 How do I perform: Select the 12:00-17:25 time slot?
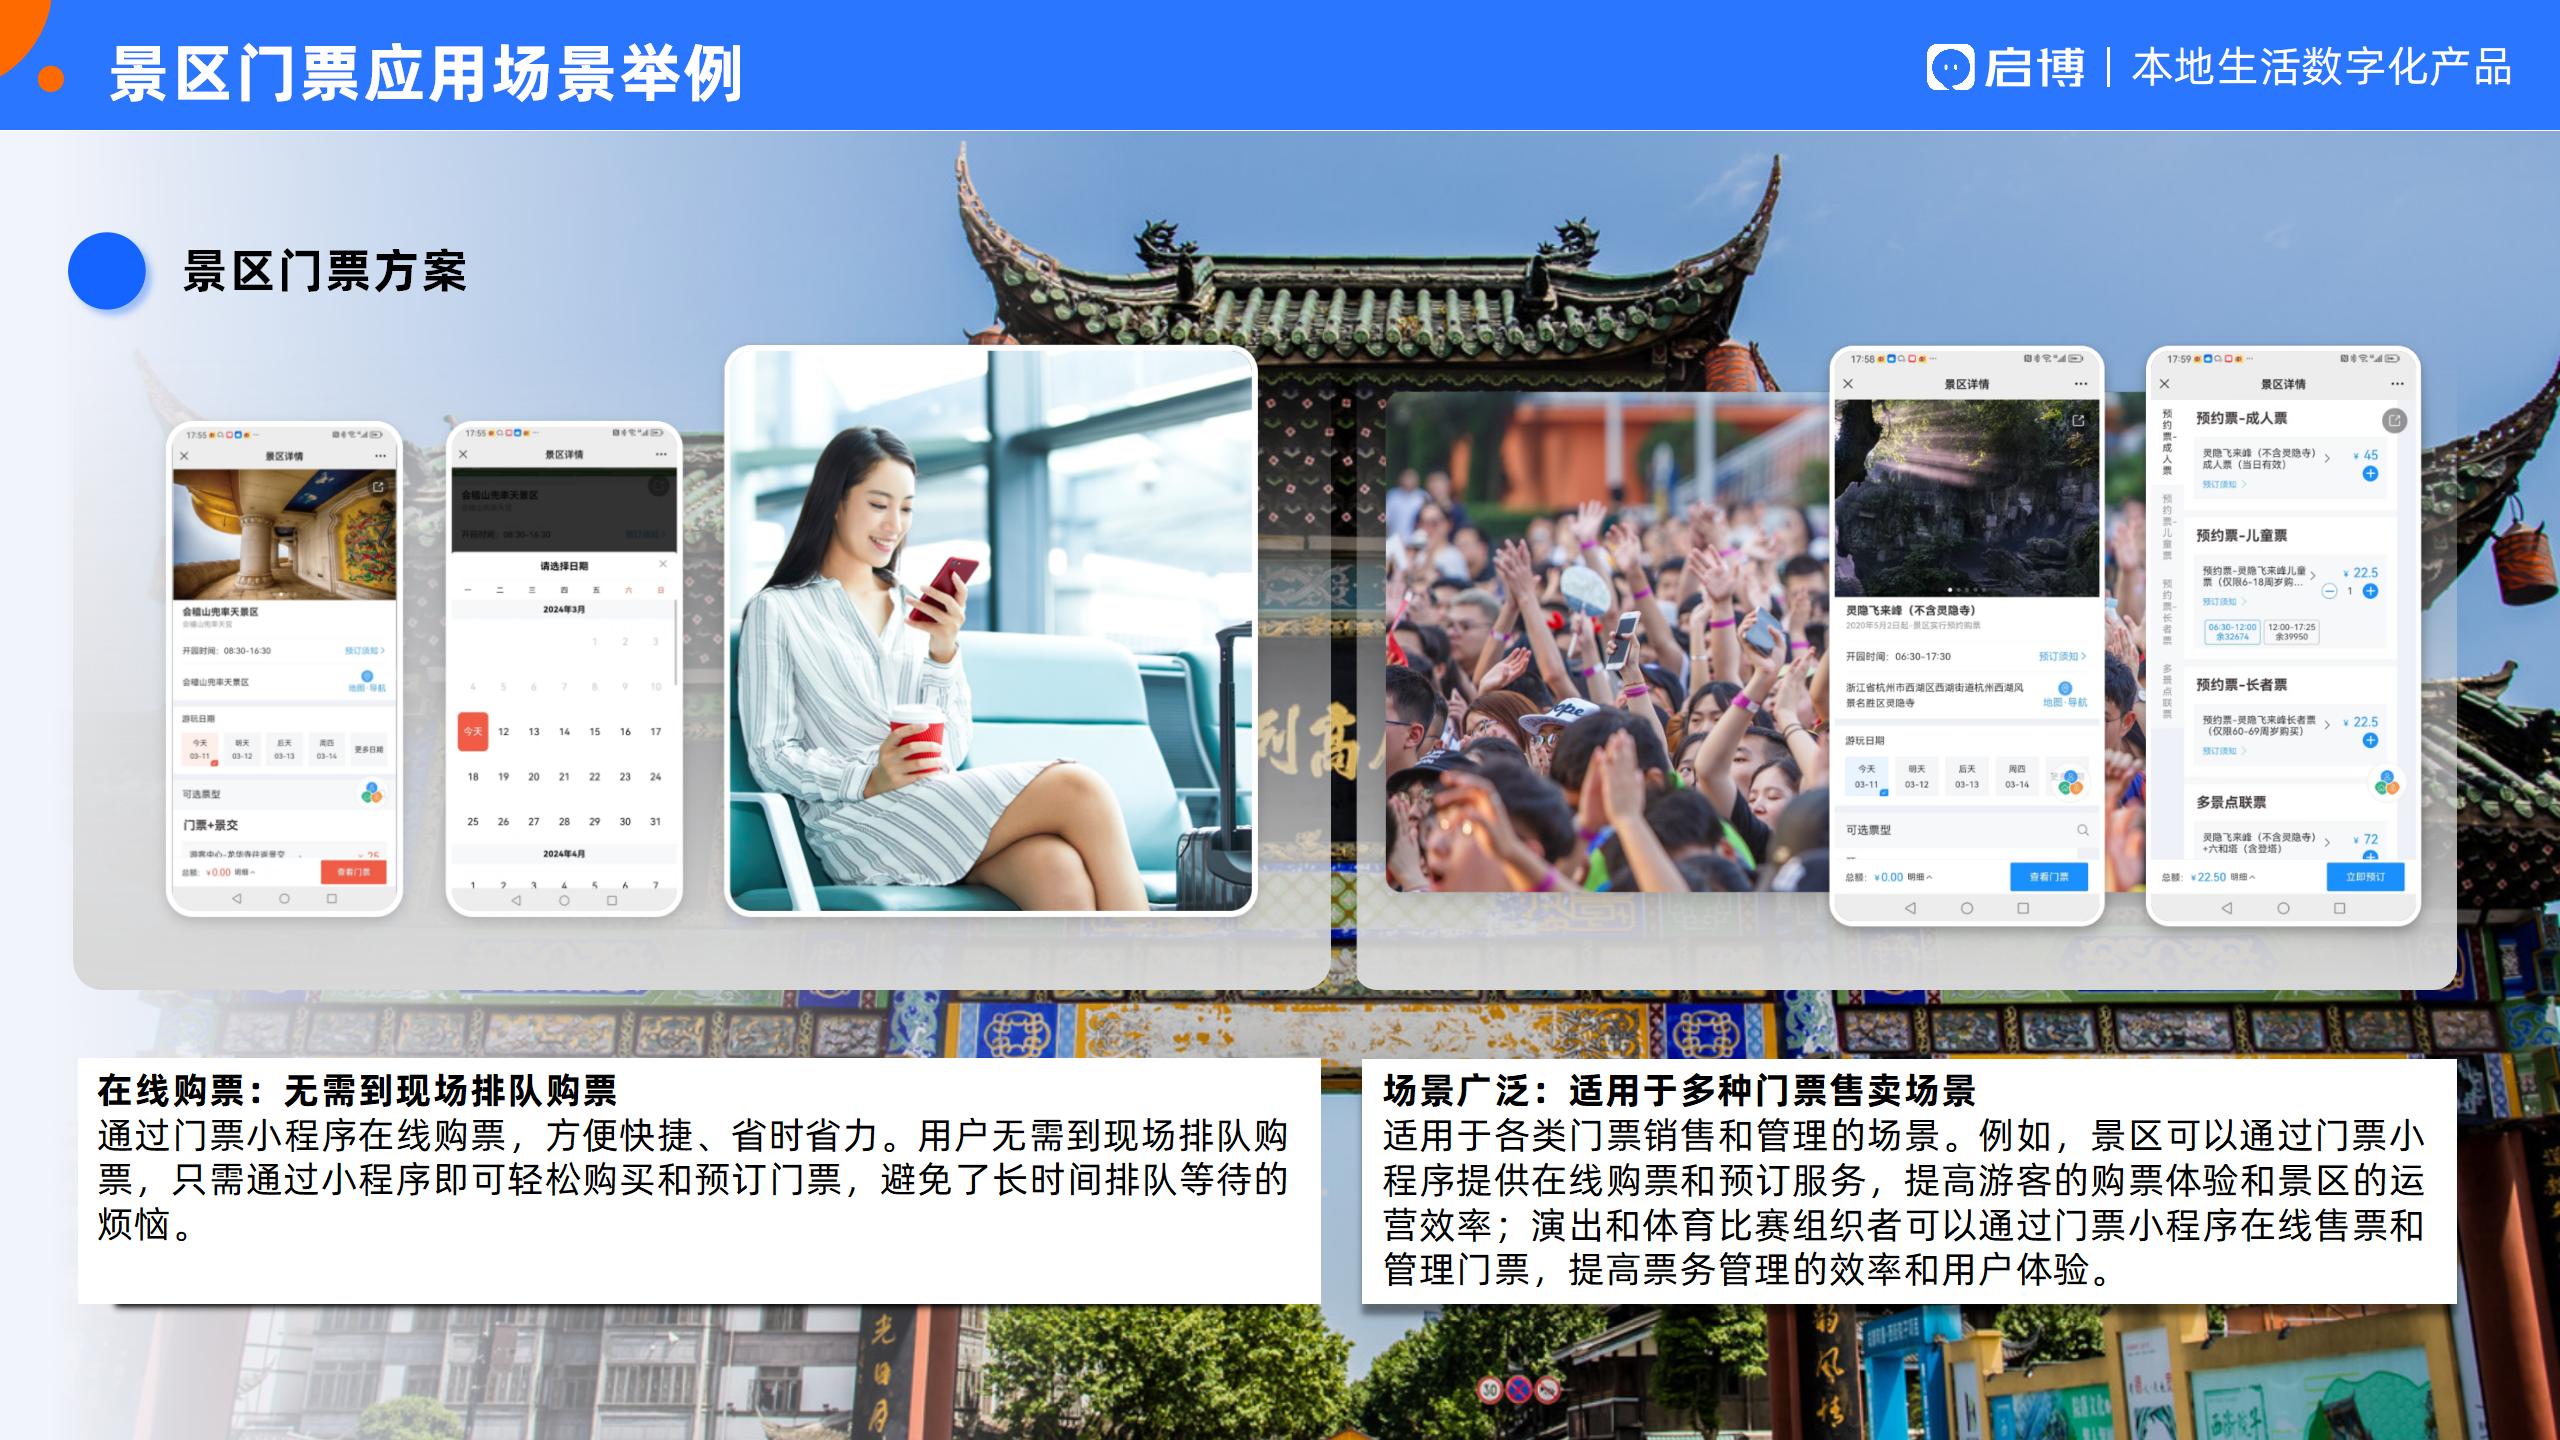coord(2291,632)
